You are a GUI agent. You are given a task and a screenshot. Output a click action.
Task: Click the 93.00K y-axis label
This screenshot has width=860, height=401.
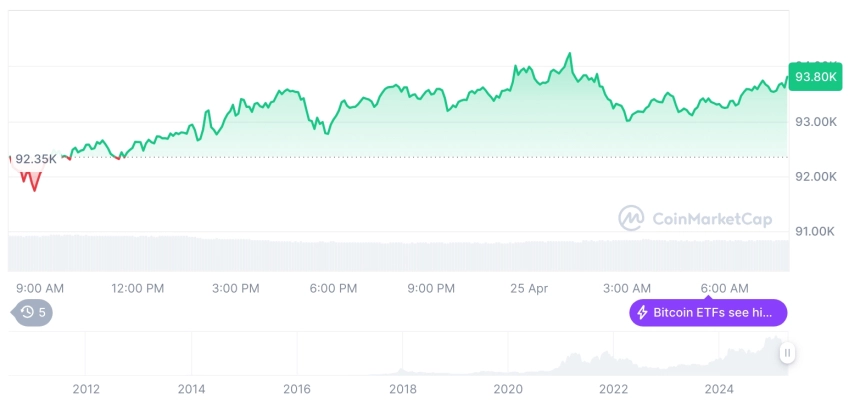[816, 122]
